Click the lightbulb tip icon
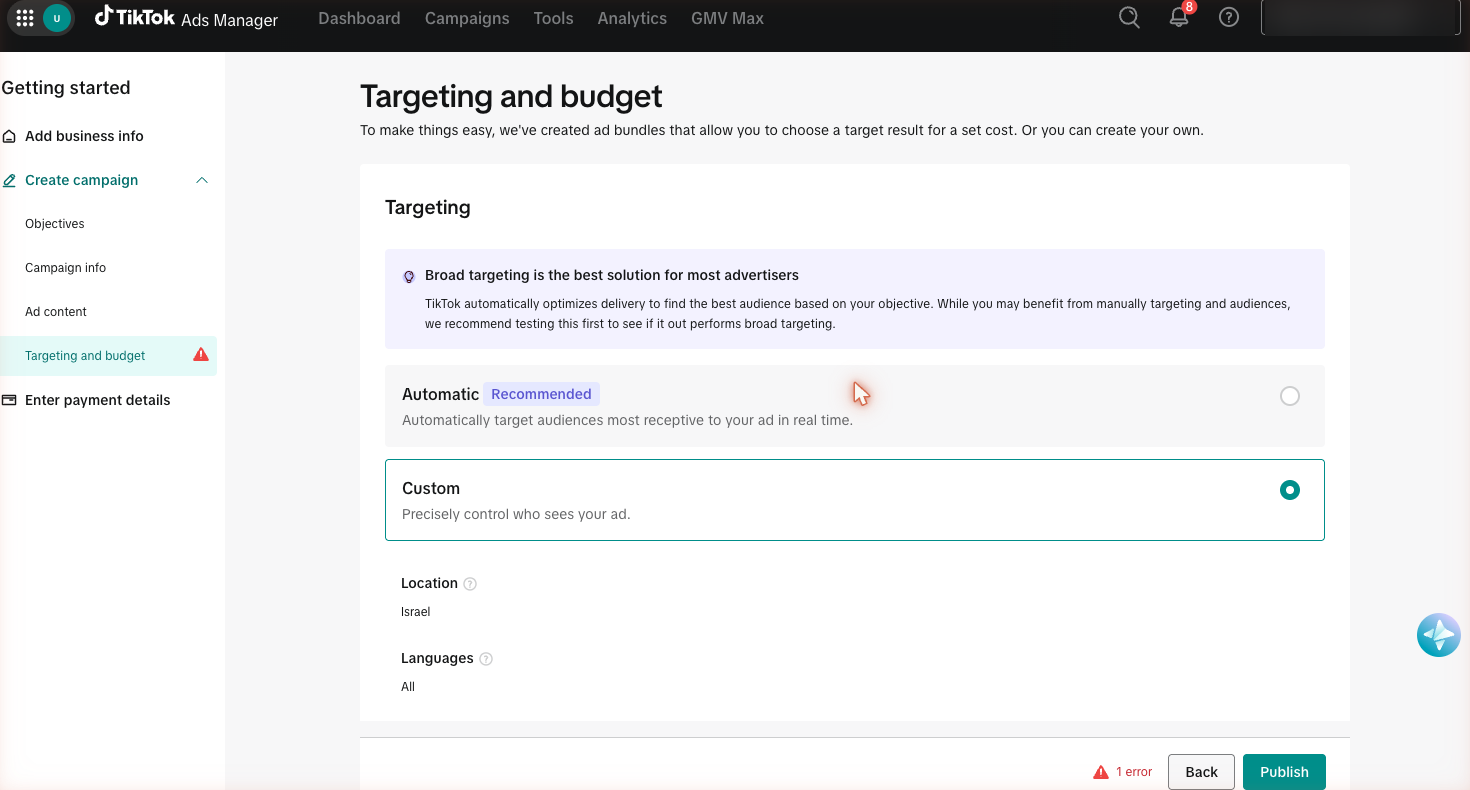The height and width of the screenshot is (790, 1470). coord(408,276)
